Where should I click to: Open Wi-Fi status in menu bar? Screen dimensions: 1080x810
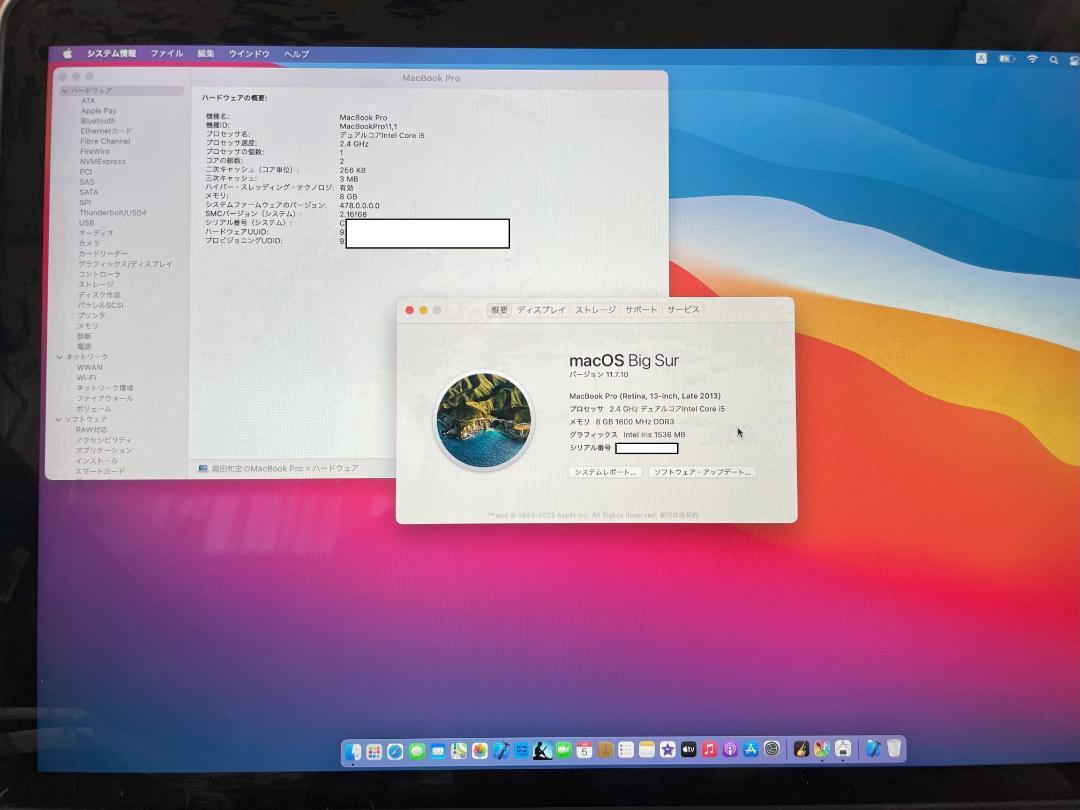pos(1032,59)
